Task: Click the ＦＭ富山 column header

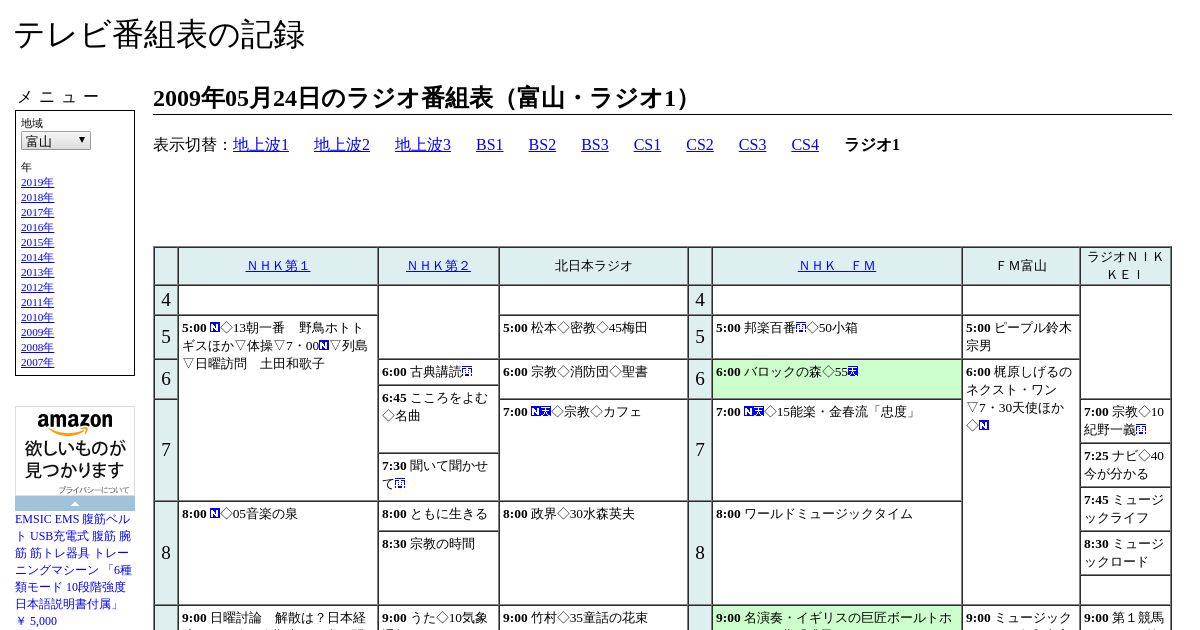Action: [1021, 266]
